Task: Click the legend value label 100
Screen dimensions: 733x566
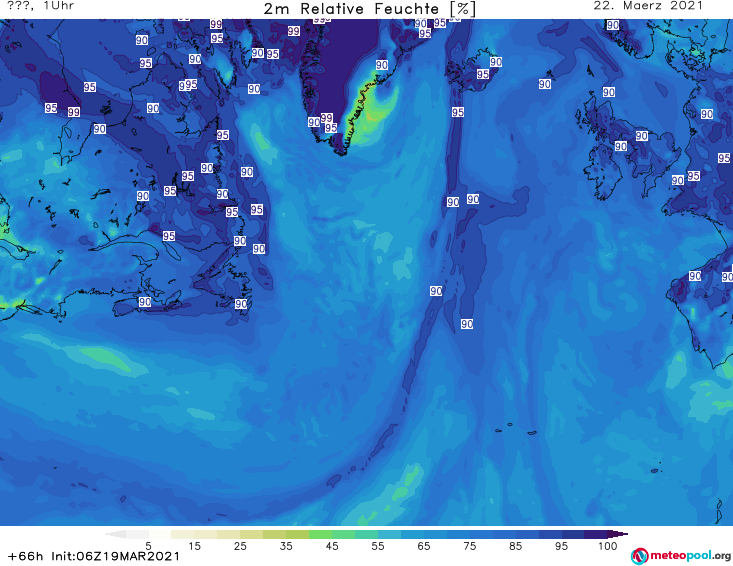Action: click(608, 546)
